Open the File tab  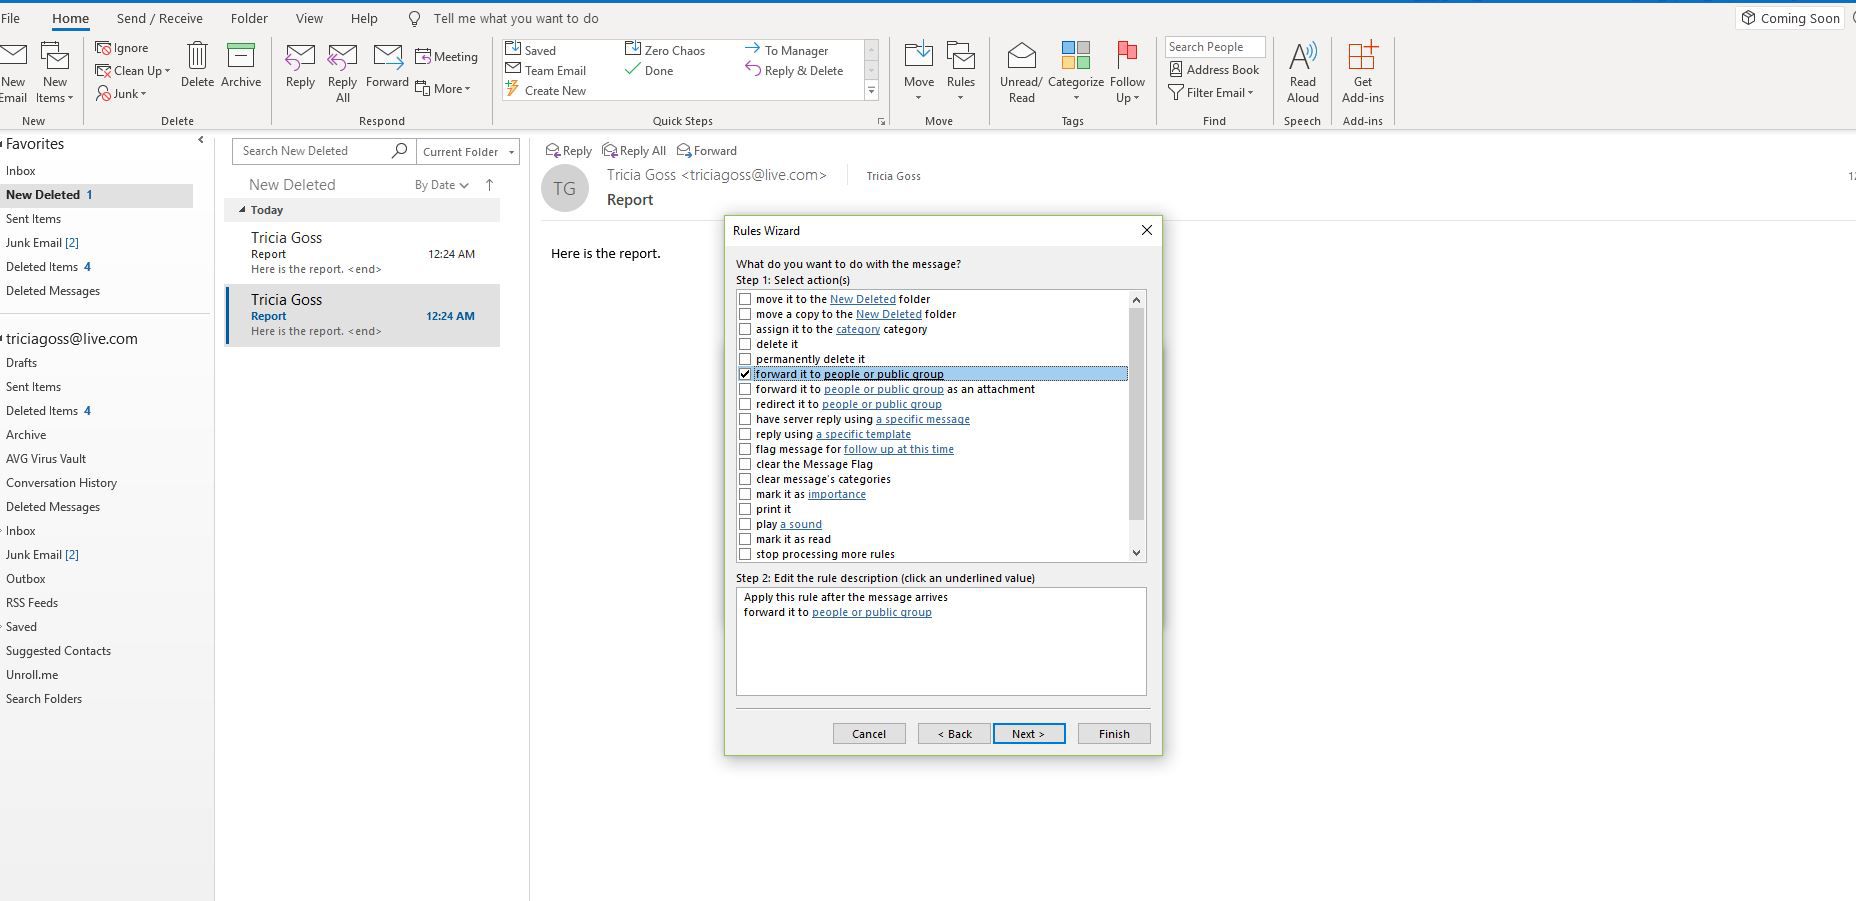(10, 18)
